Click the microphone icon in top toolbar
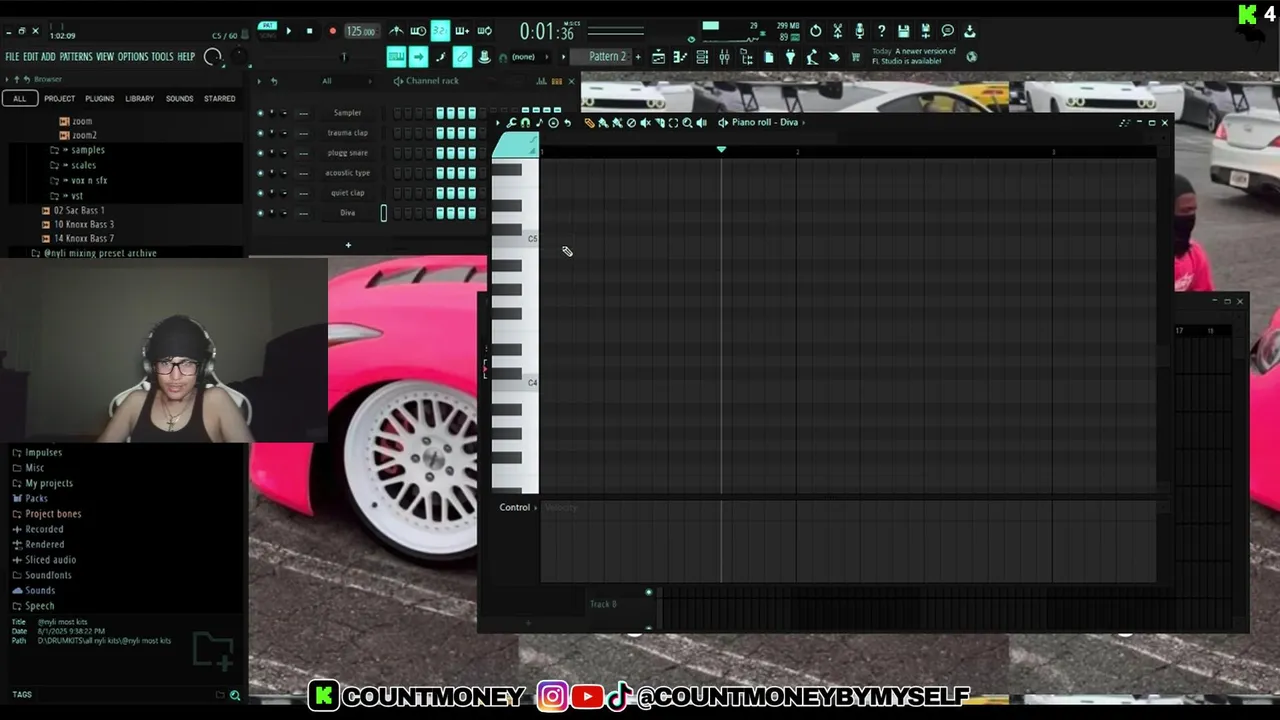 859,31
